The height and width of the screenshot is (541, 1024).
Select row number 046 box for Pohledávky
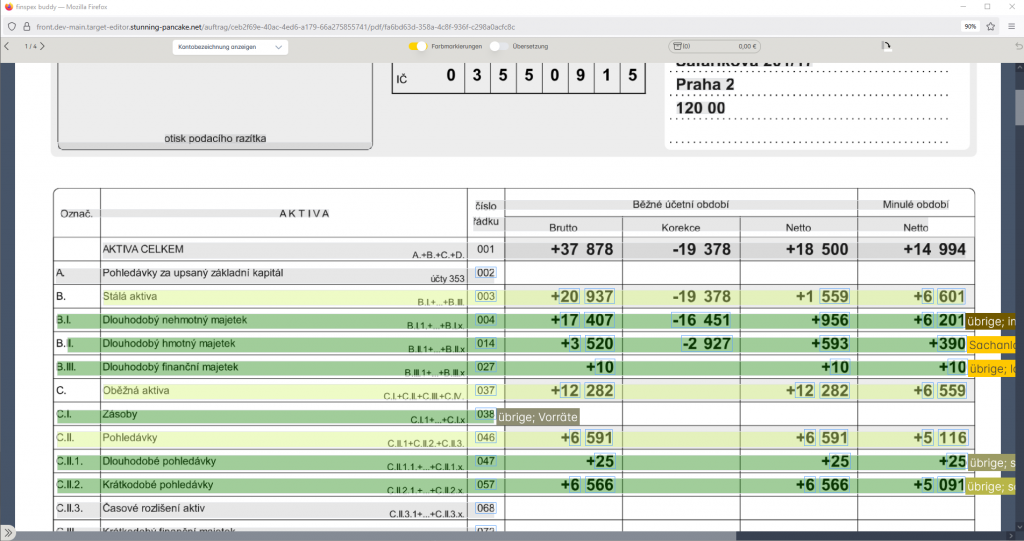(x=486, y=437)
